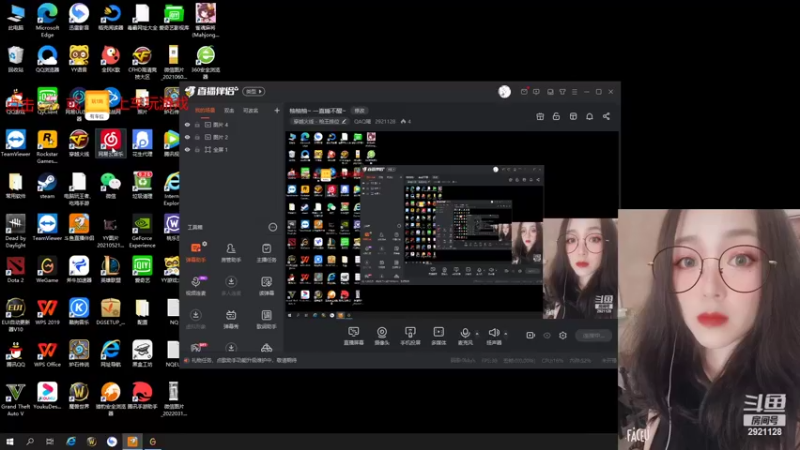The height and width of the screenshot is (450, 800).
Task: Switch to the 我的场景 tab
Action: (205, 110)
